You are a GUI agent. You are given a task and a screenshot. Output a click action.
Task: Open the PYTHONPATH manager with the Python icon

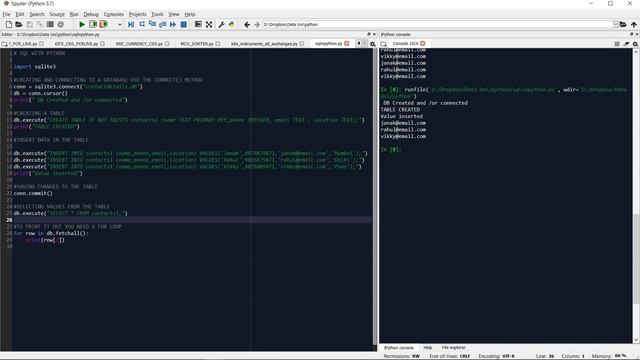click(232, 24)
